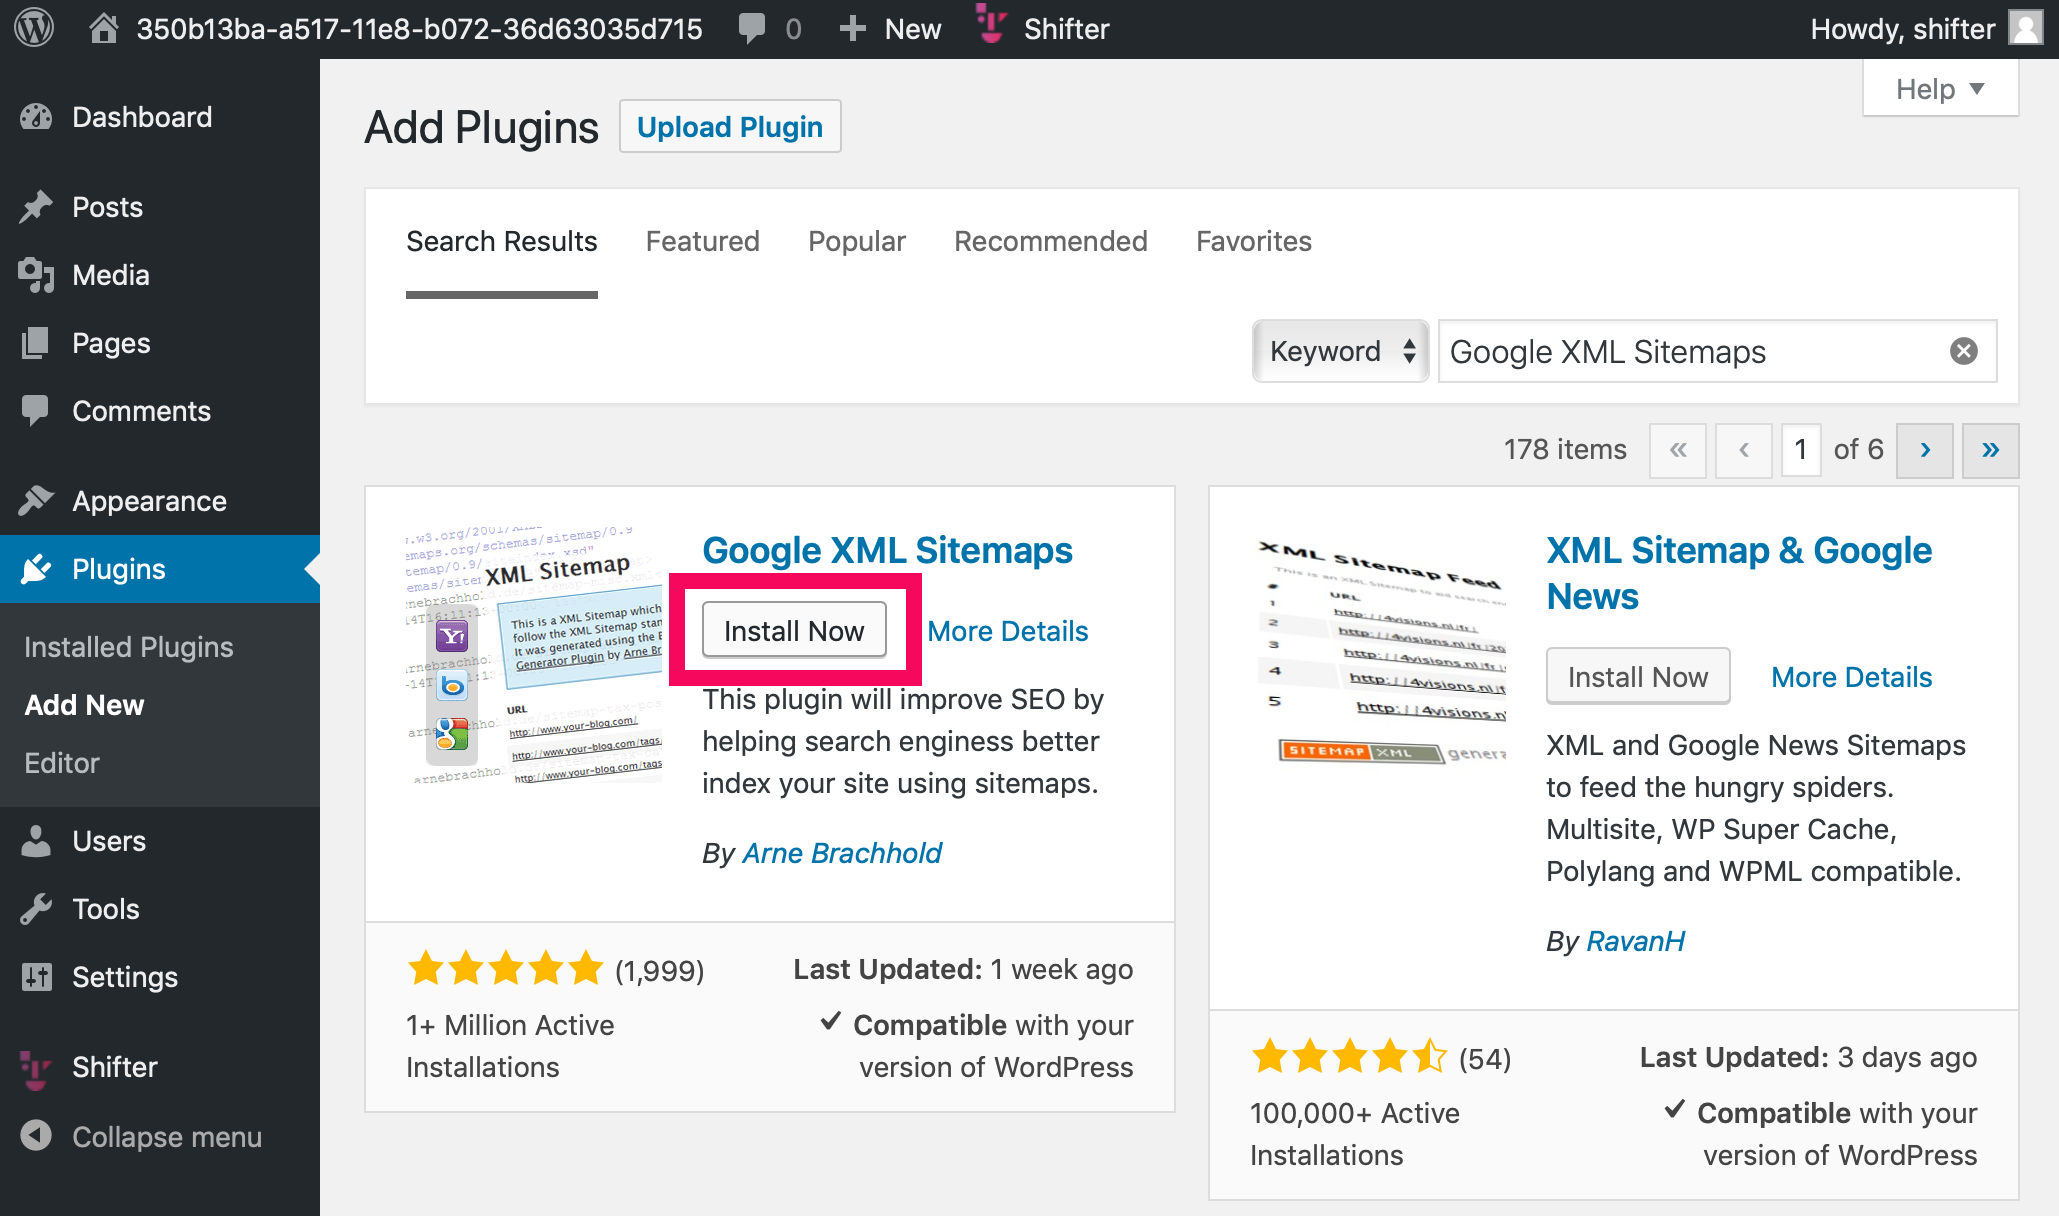This screenshot has height=1216, width=2059.
Task: Open the Dashboard menu label
Action: [142, 117]
